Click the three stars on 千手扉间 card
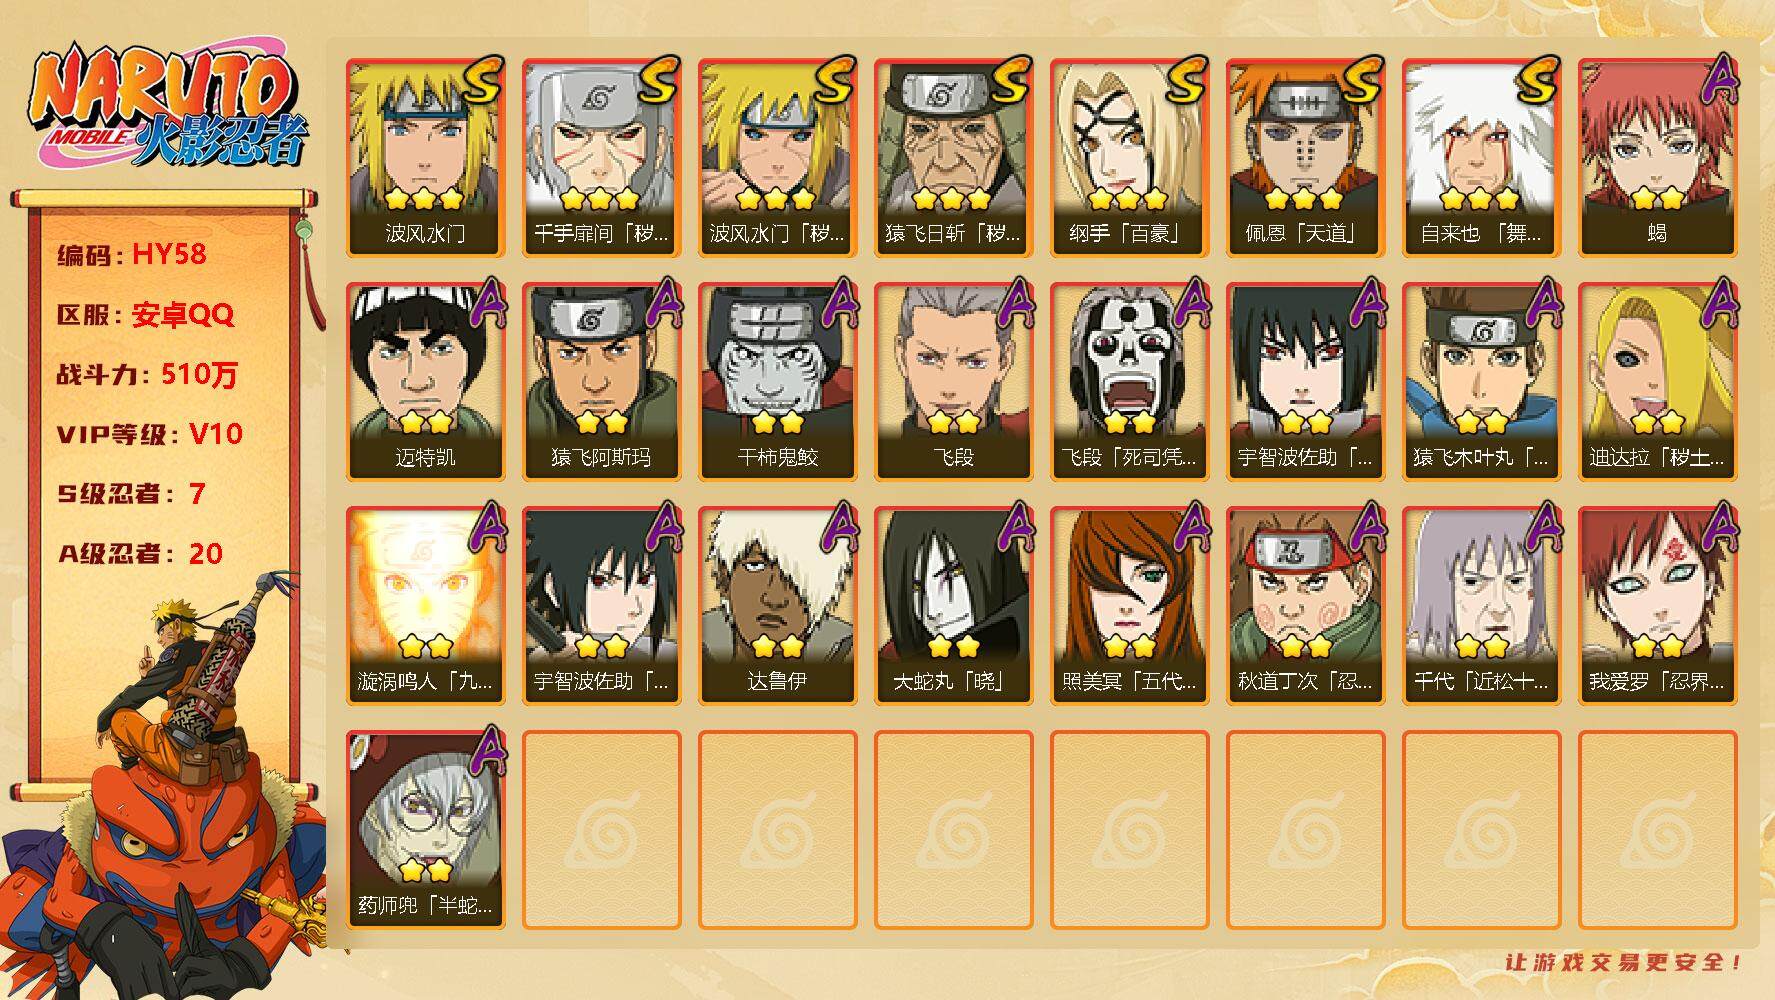The width and height of the screenshot is (1775, 1000). [x=600, y=199]
